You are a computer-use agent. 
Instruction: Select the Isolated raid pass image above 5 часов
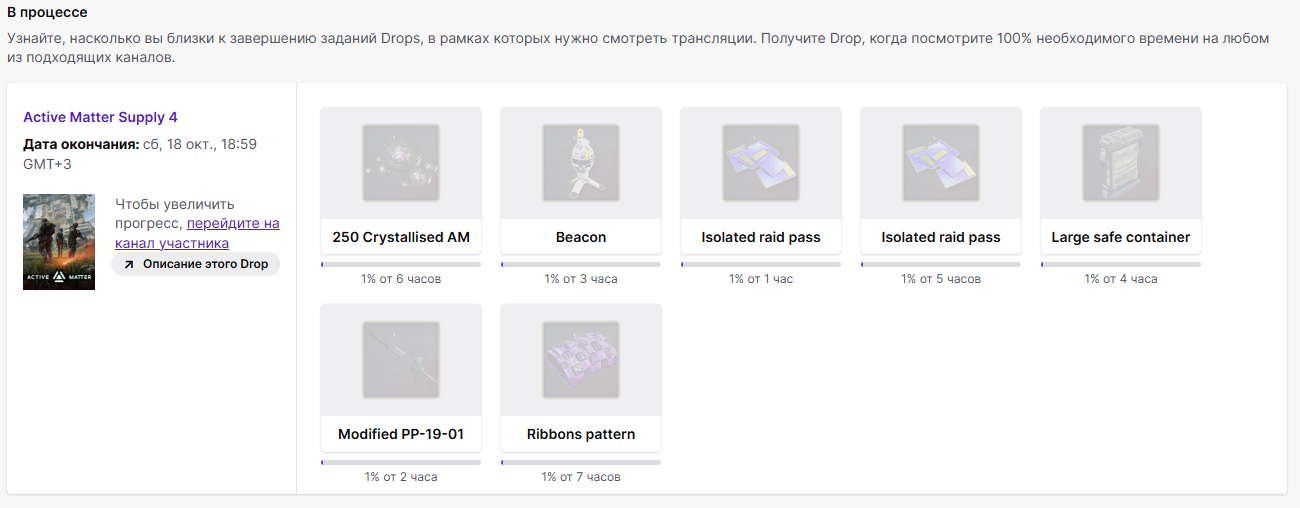pos(941,163)
